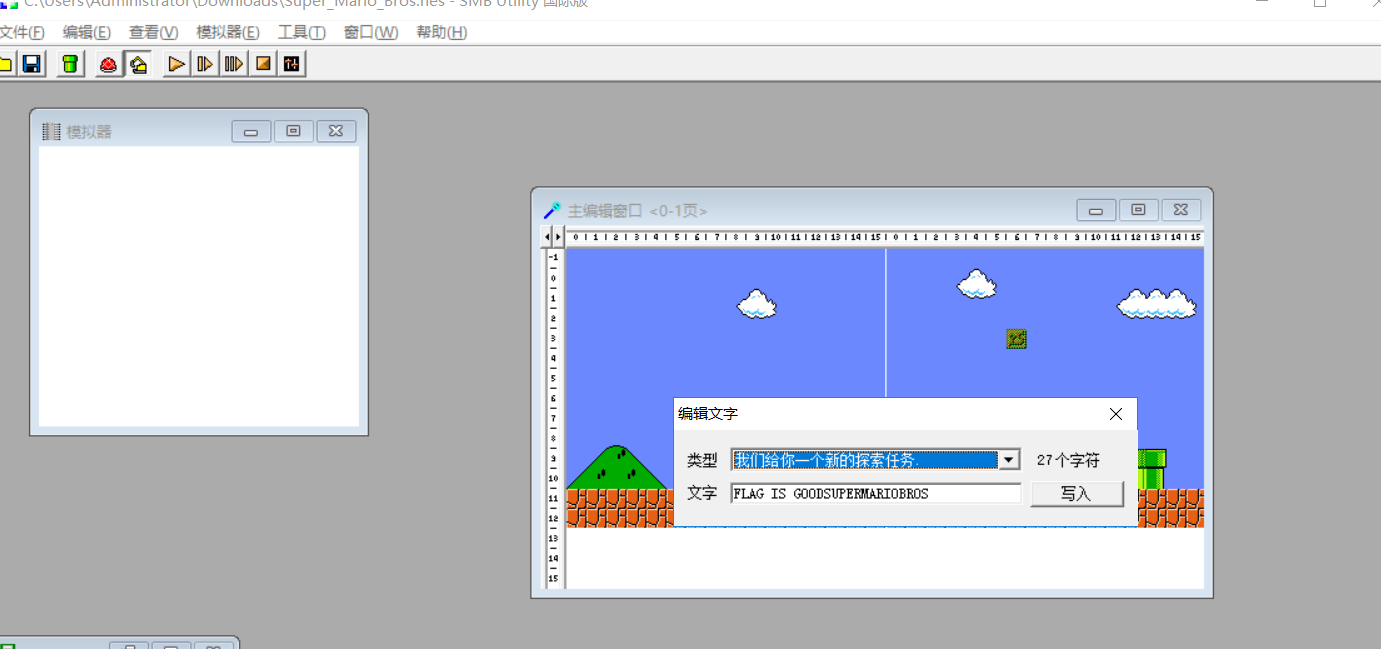1381x649 pixels.
Task: Click the right page arrow in main editor
Action: (558, 237)
